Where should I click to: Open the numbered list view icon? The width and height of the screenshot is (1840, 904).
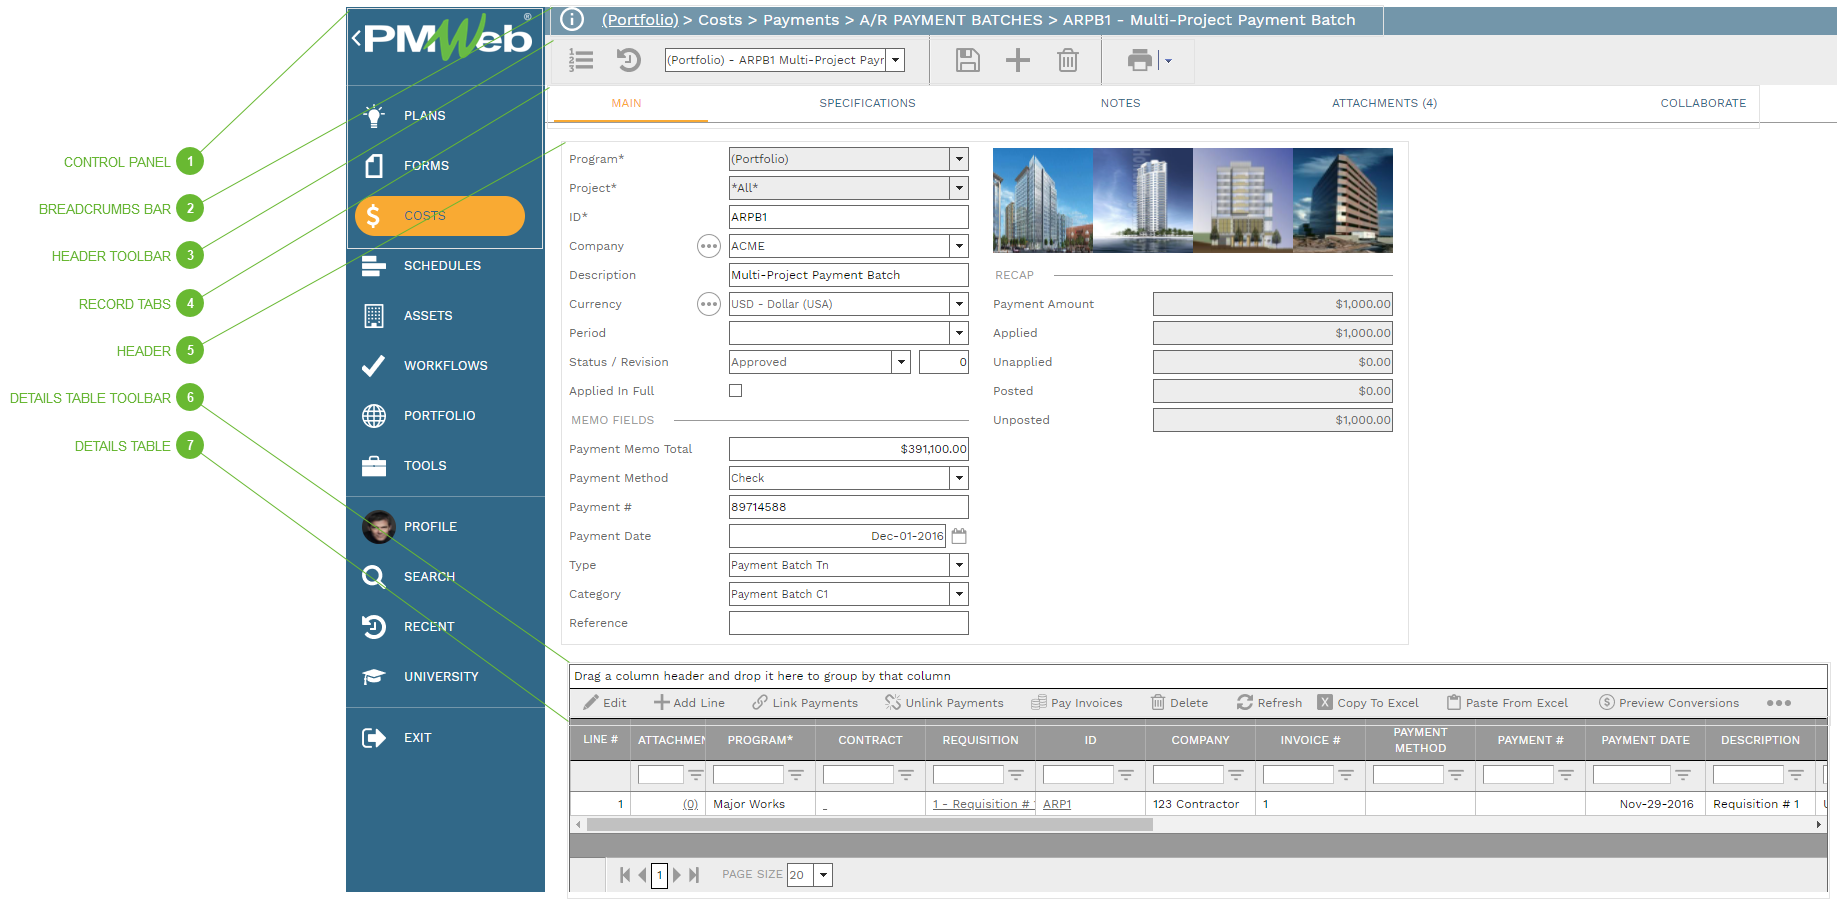[x=581, y=60]
